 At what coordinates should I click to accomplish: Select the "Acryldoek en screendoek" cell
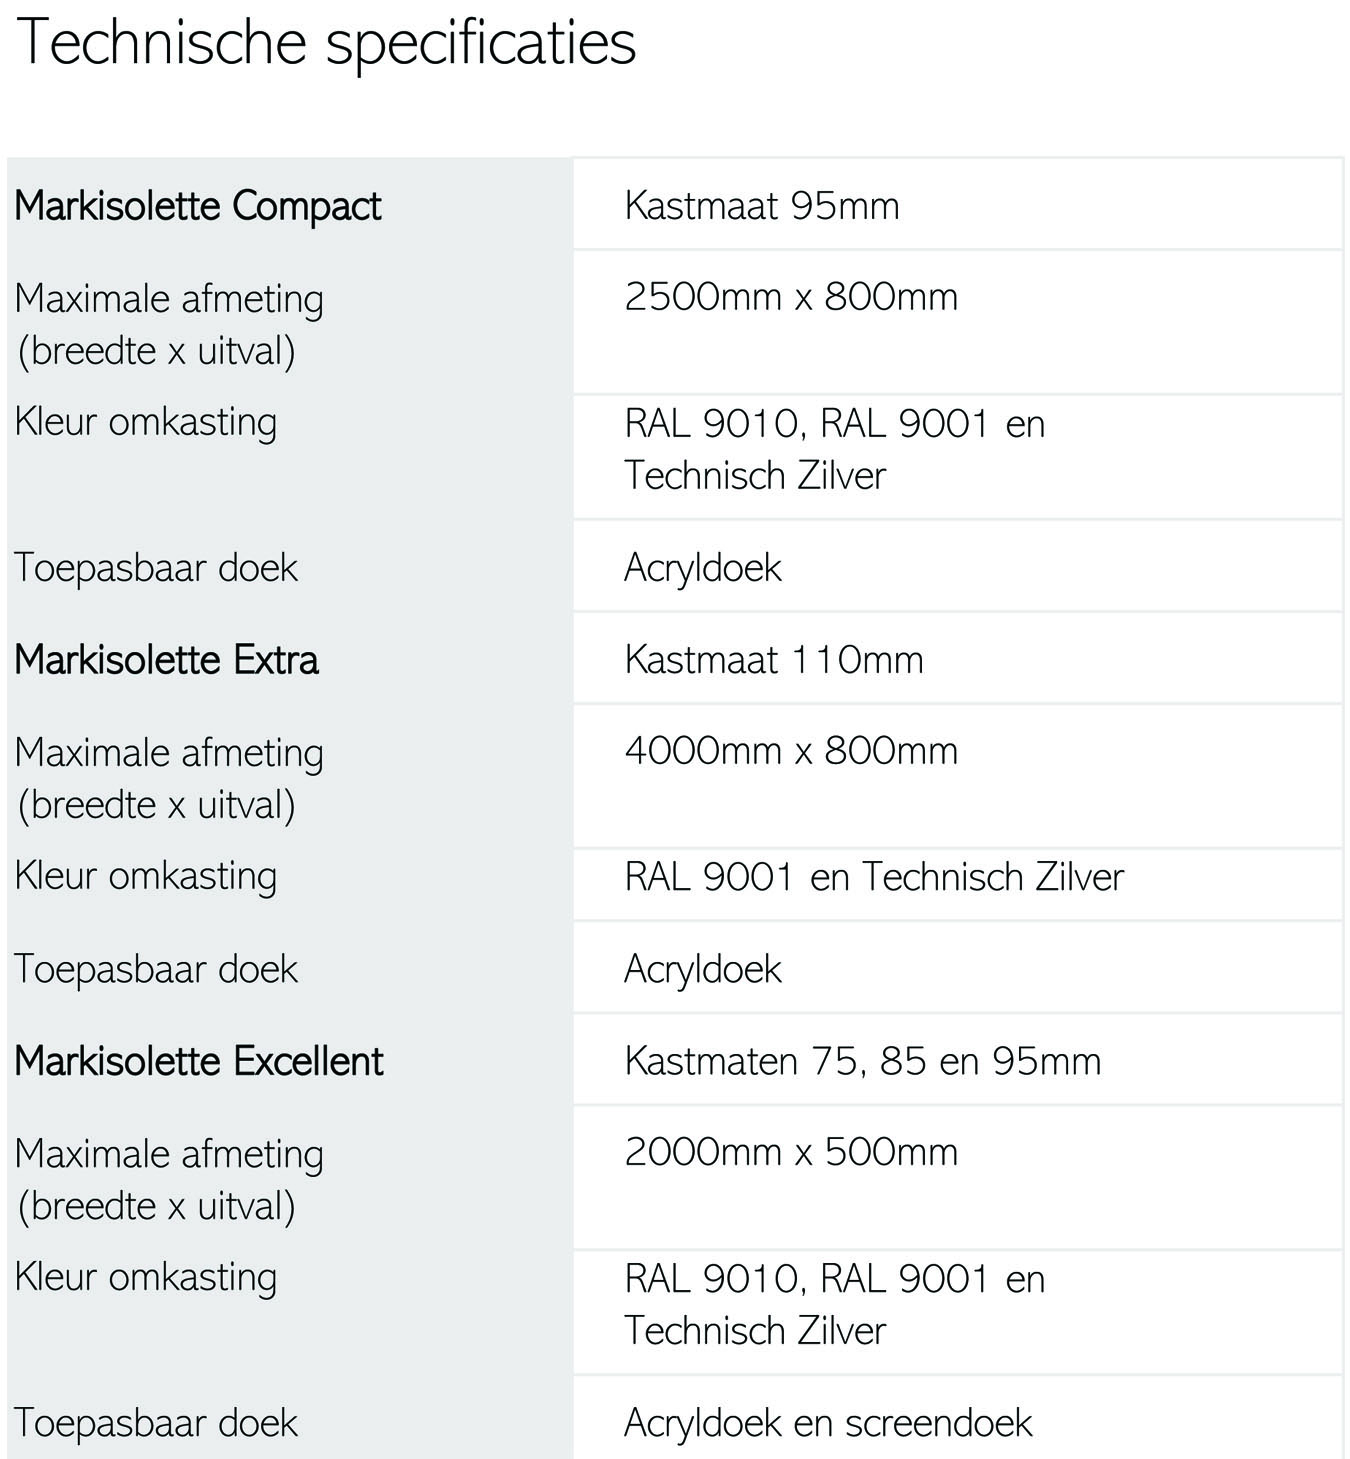coord(828,1423)
